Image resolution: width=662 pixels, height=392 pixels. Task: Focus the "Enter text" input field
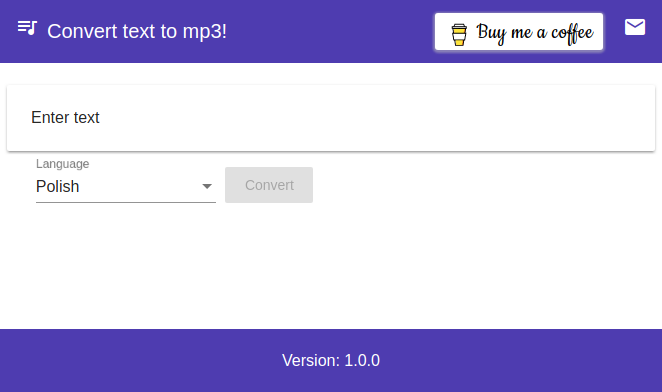tap(331, 118)
